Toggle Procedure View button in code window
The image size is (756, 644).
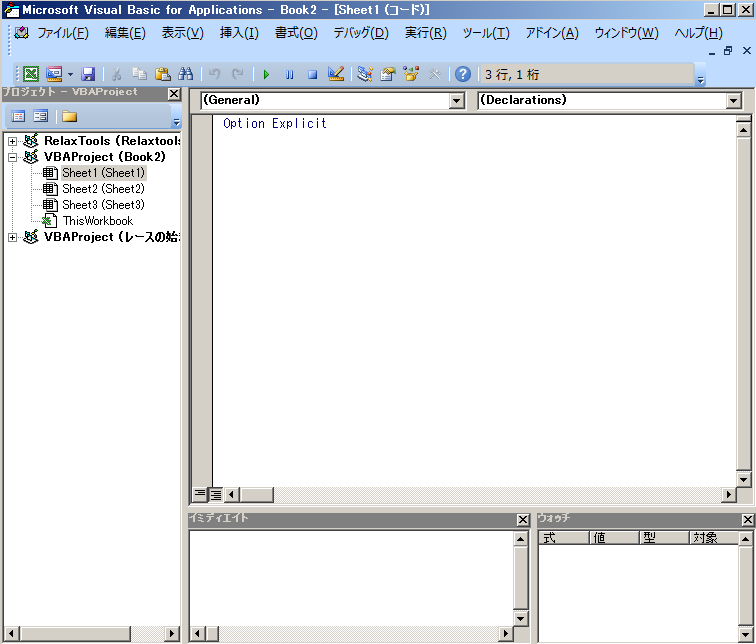point(200,494)
